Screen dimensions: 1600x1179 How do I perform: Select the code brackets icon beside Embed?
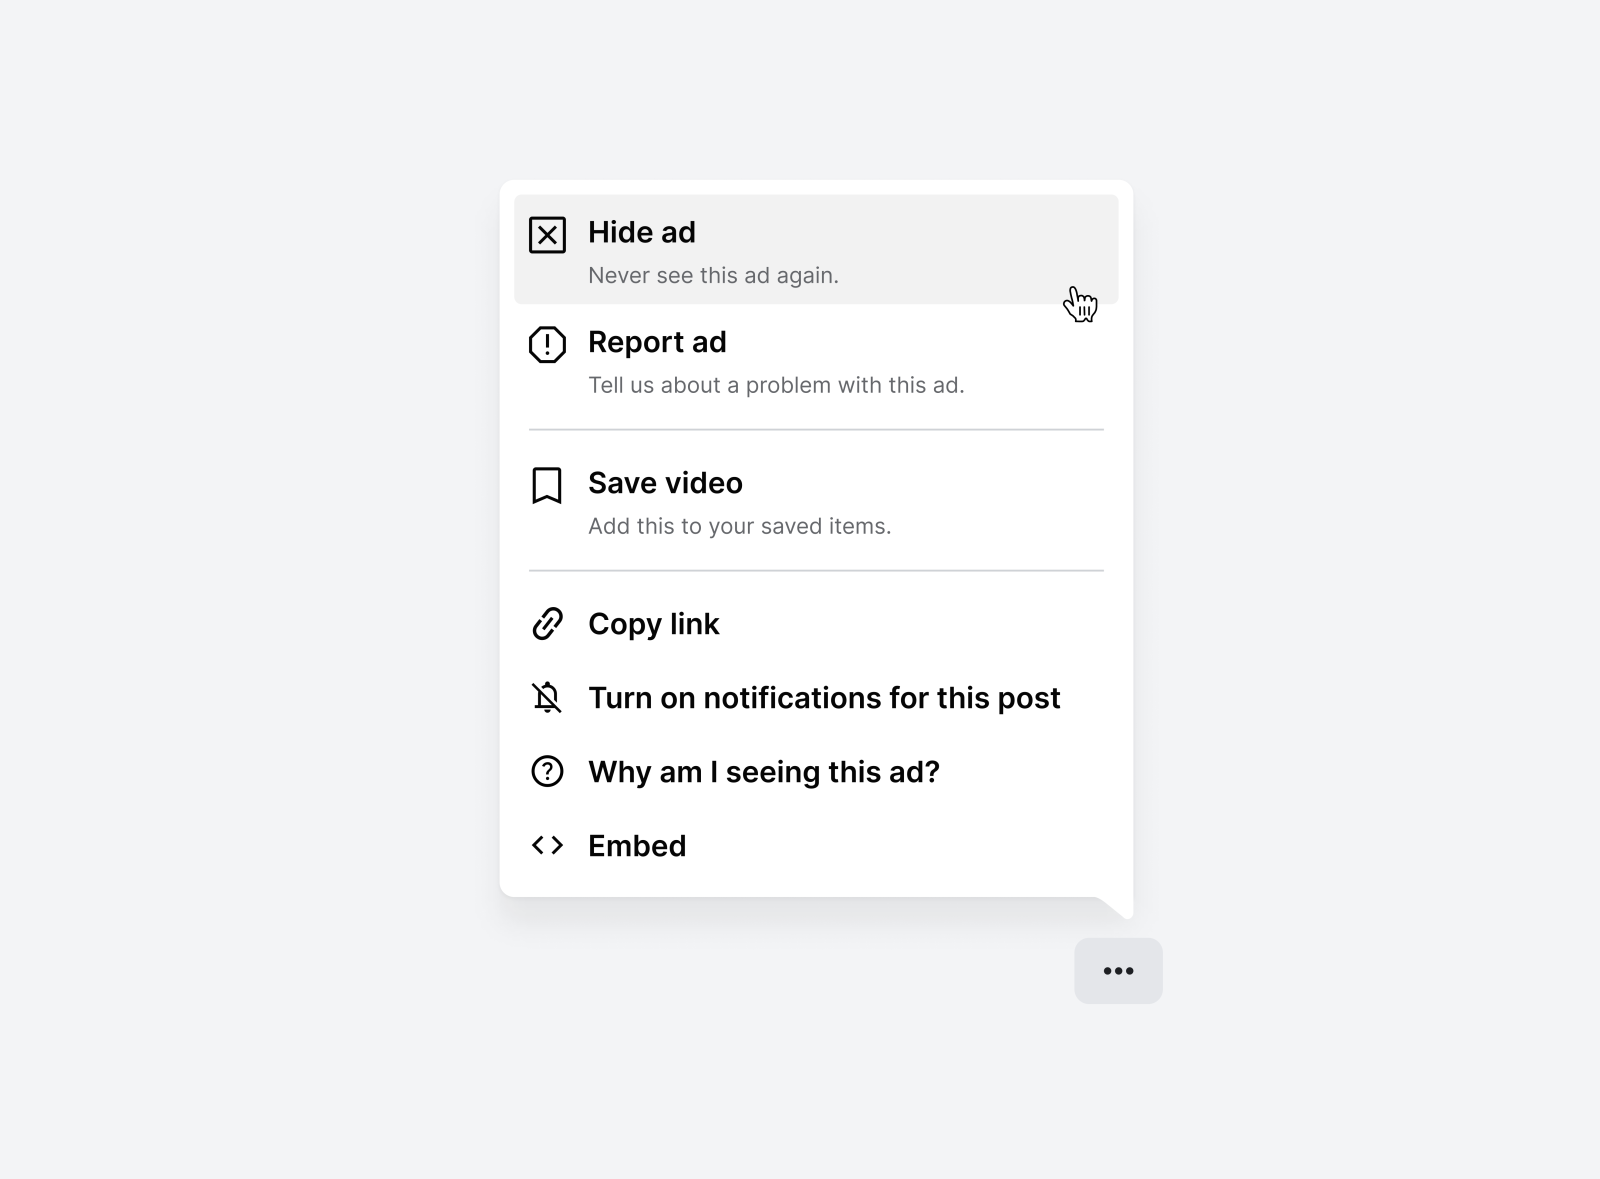(x=547, y=845)
